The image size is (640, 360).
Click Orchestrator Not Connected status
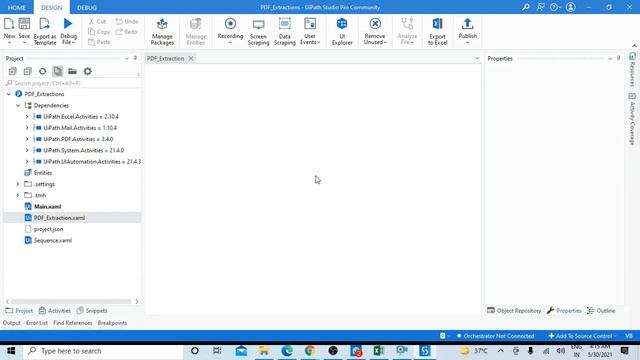[x=495, y=336]
